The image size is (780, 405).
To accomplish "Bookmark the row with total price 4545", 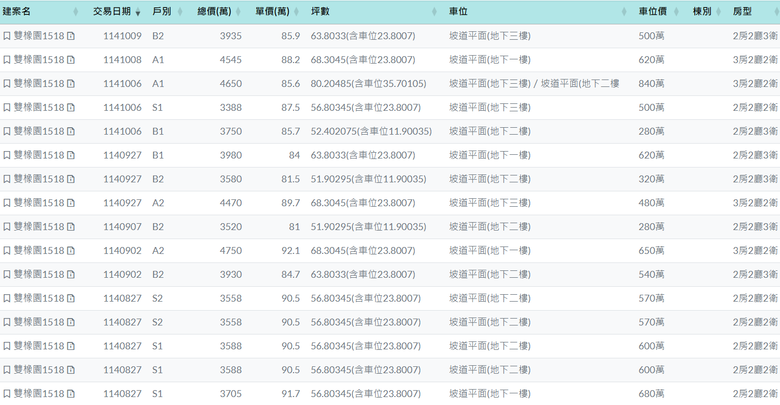I will coord(6,60).
